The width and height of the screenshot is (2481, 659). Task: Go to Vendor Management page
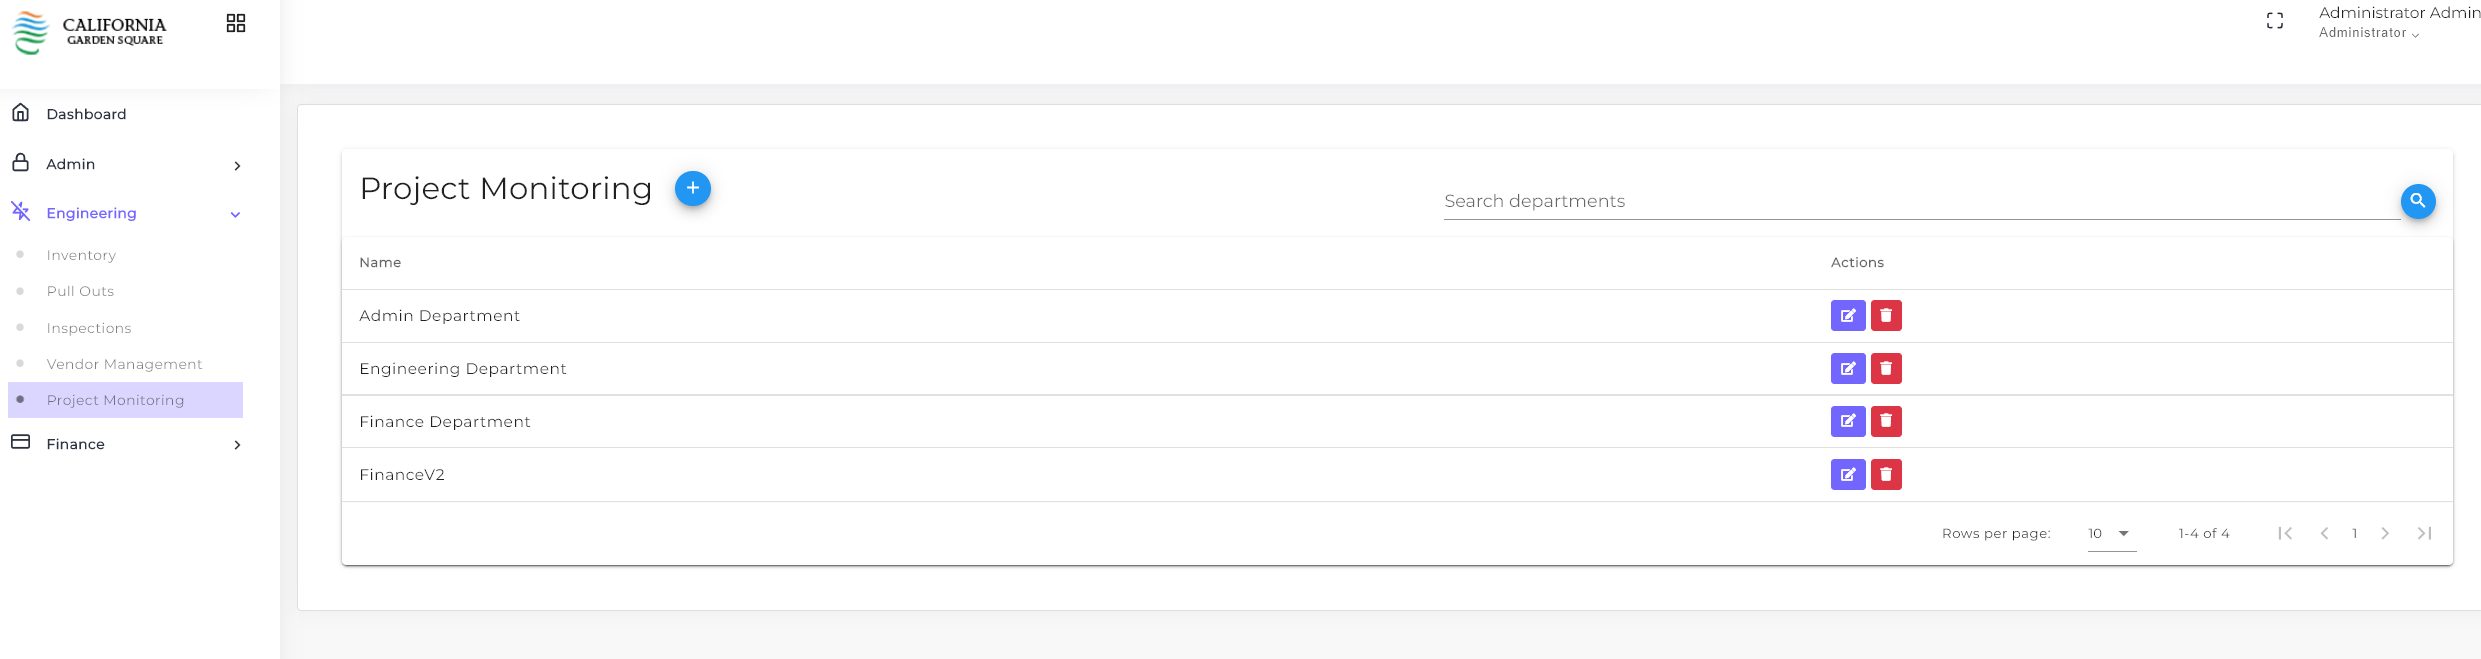pos(124,364)
